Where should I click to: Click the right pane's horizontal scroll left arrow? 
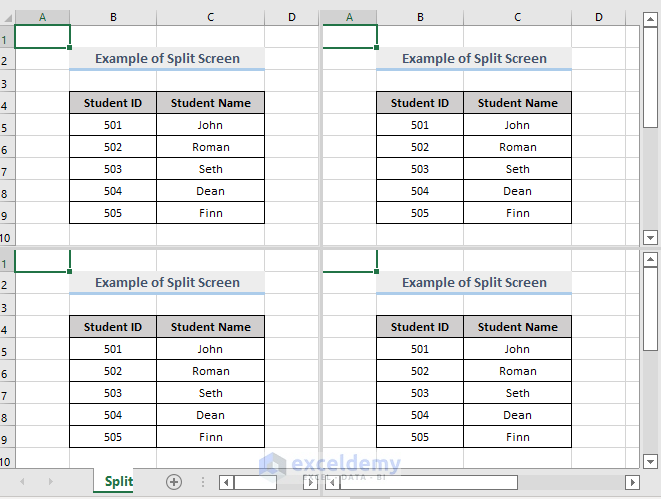pyautogui.click(x=333, y=482)
